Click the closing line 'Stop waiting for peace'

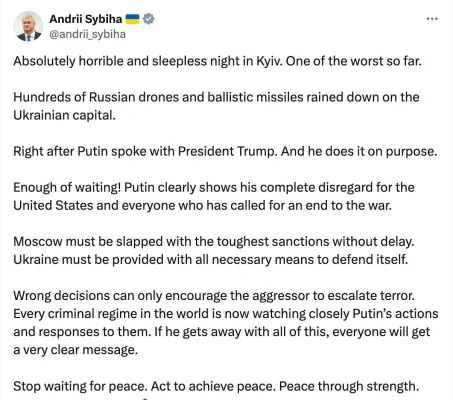[x=216, y=386]
